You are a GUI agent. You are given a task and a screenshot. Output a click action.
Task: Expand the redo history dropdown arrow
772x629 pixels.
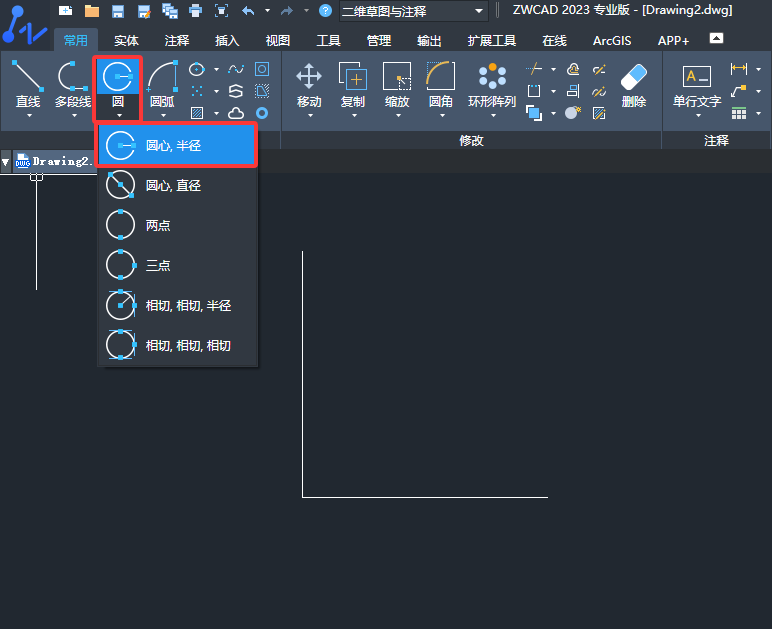[306, 11]
